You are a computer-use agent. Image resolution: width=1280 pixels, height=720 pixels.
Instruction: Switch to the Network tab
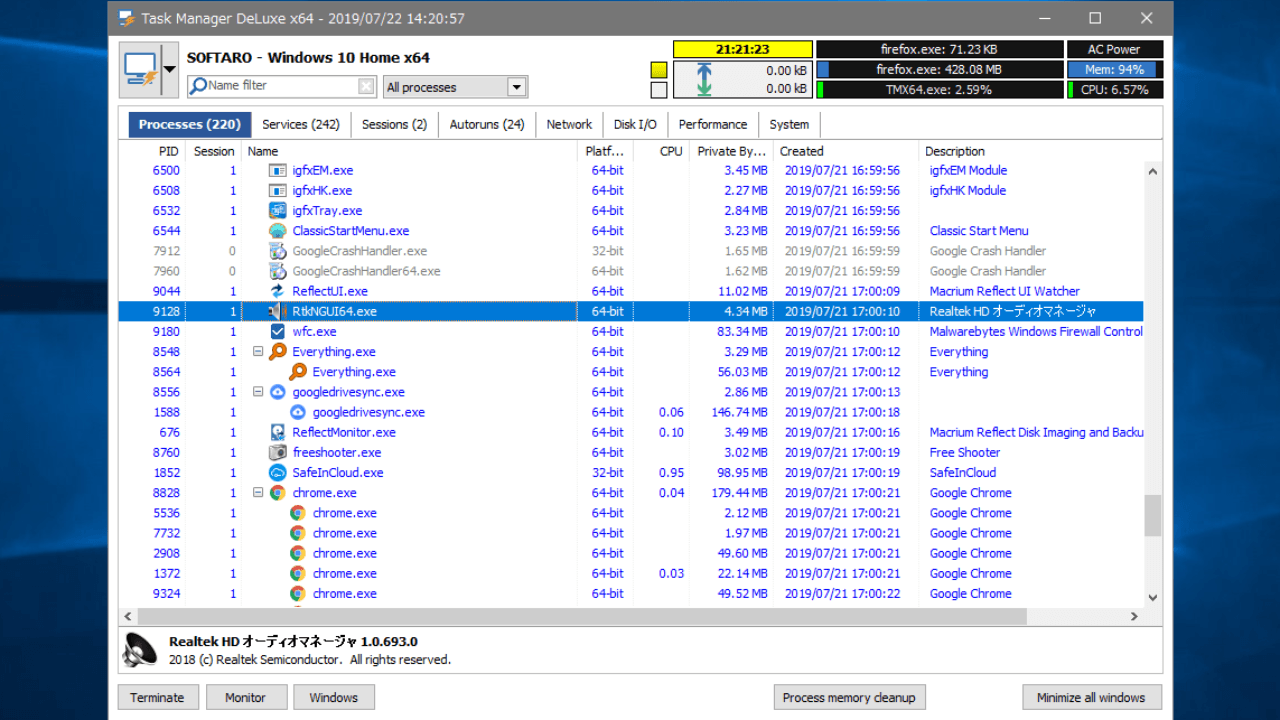569,124
